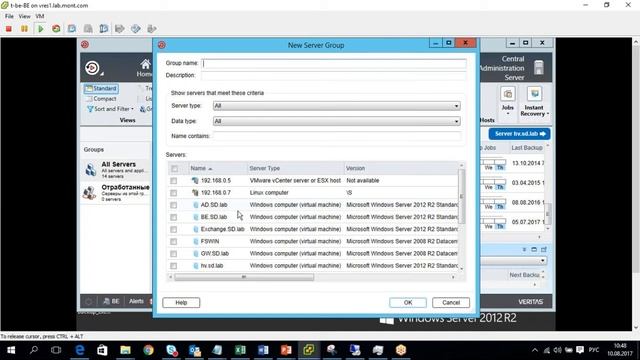Click the taskbar search magnifier icon
This screenshot has height=360, width=640.
34,350
